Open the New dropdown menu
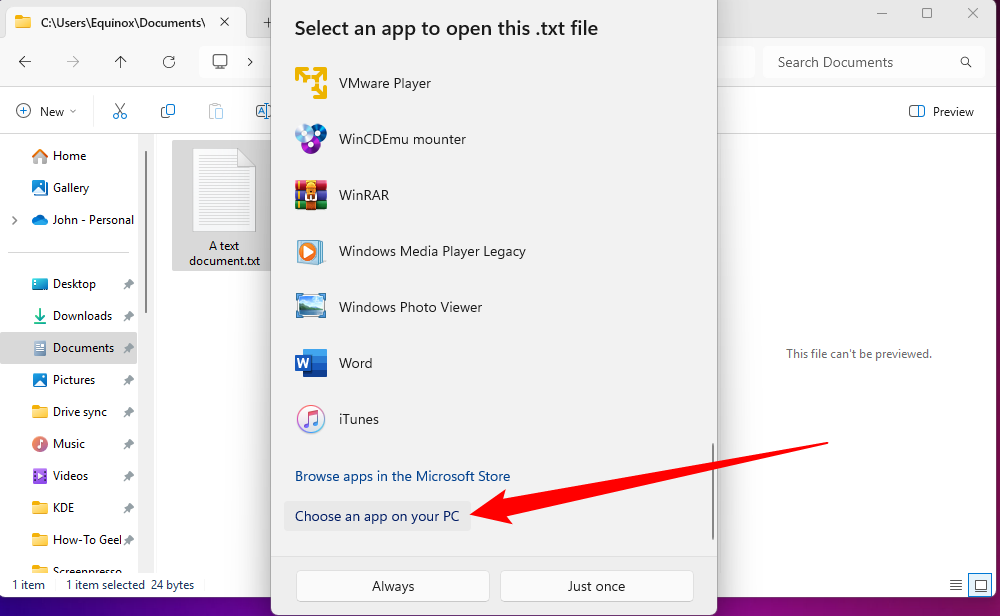This screenshot has height=616, width=1000. click(x=46, y=112)
